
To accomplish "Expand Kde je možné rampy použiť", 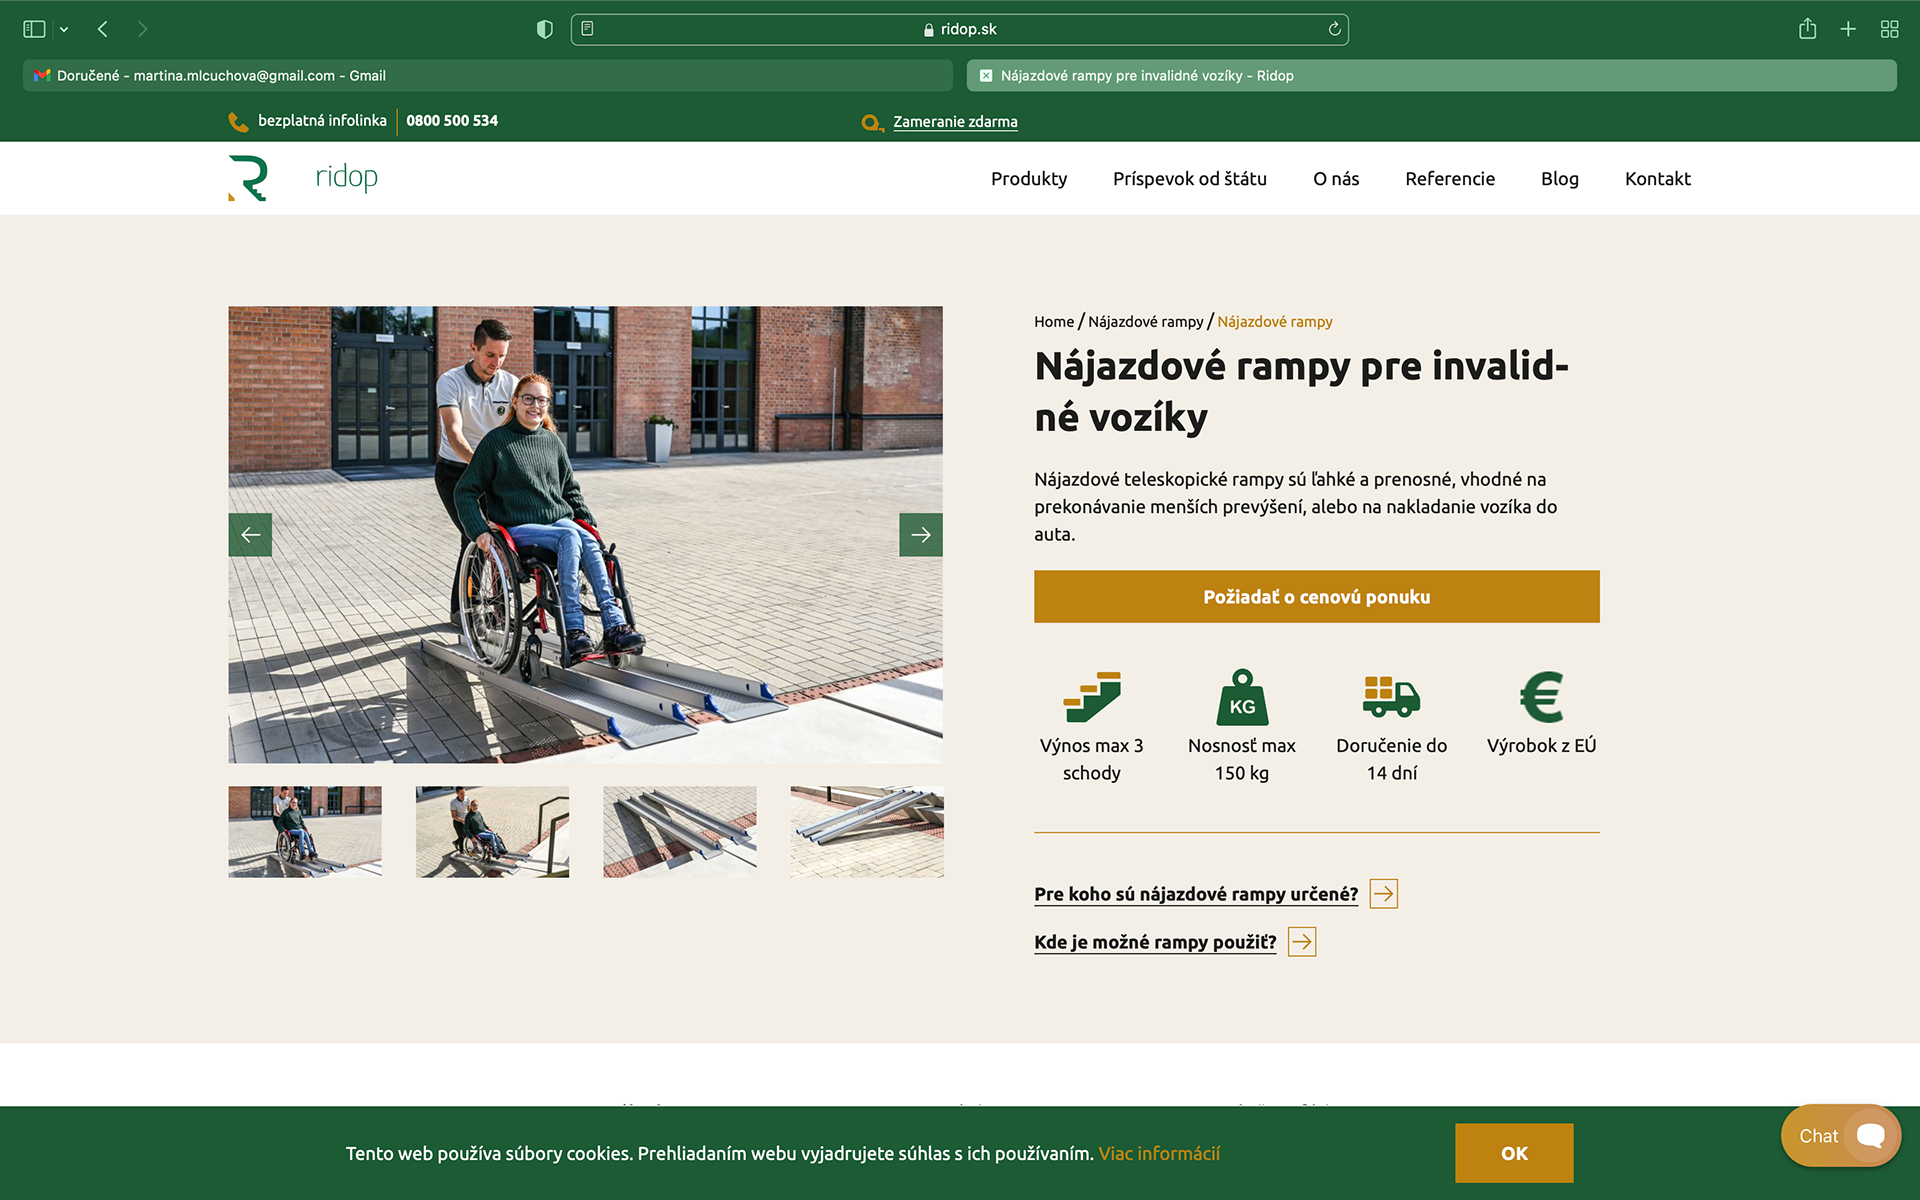I will point(1155,942).
